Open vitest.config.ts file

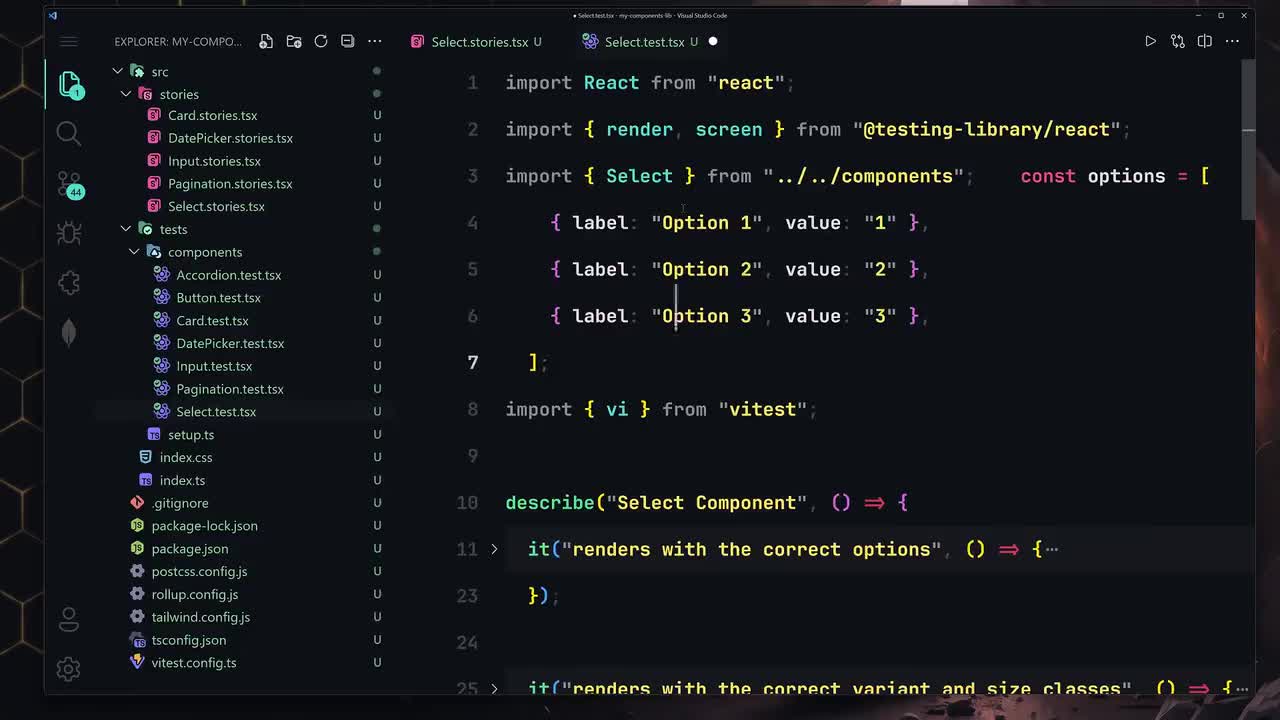pyautogui.click(x=193, y=663)
